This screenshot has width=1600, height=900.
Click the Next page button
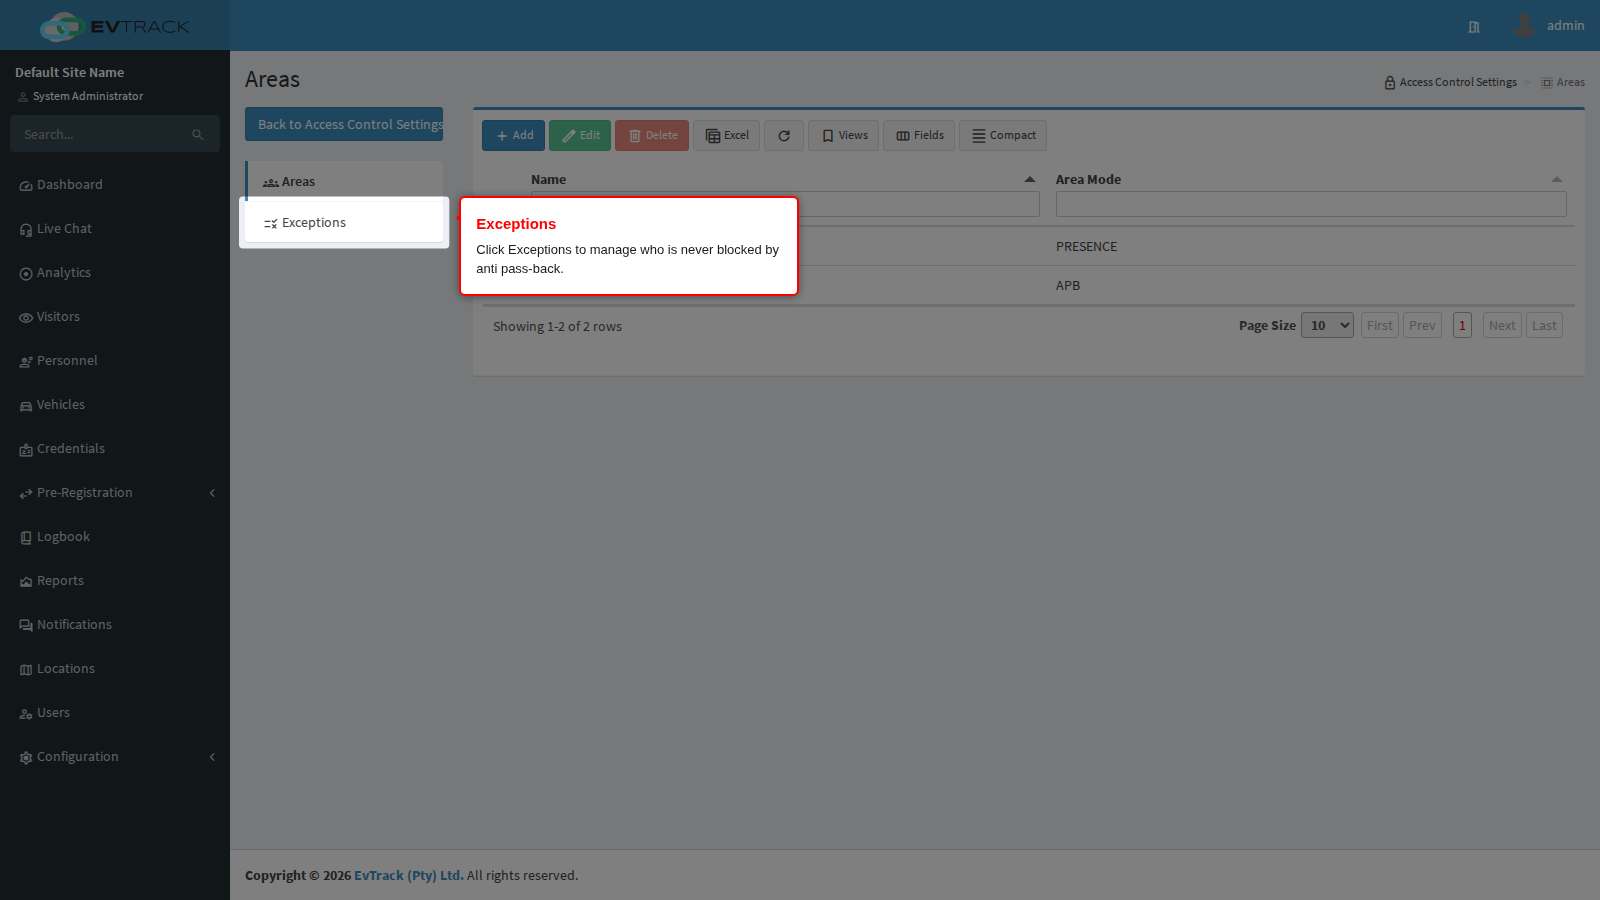(x=1502, y=325)
